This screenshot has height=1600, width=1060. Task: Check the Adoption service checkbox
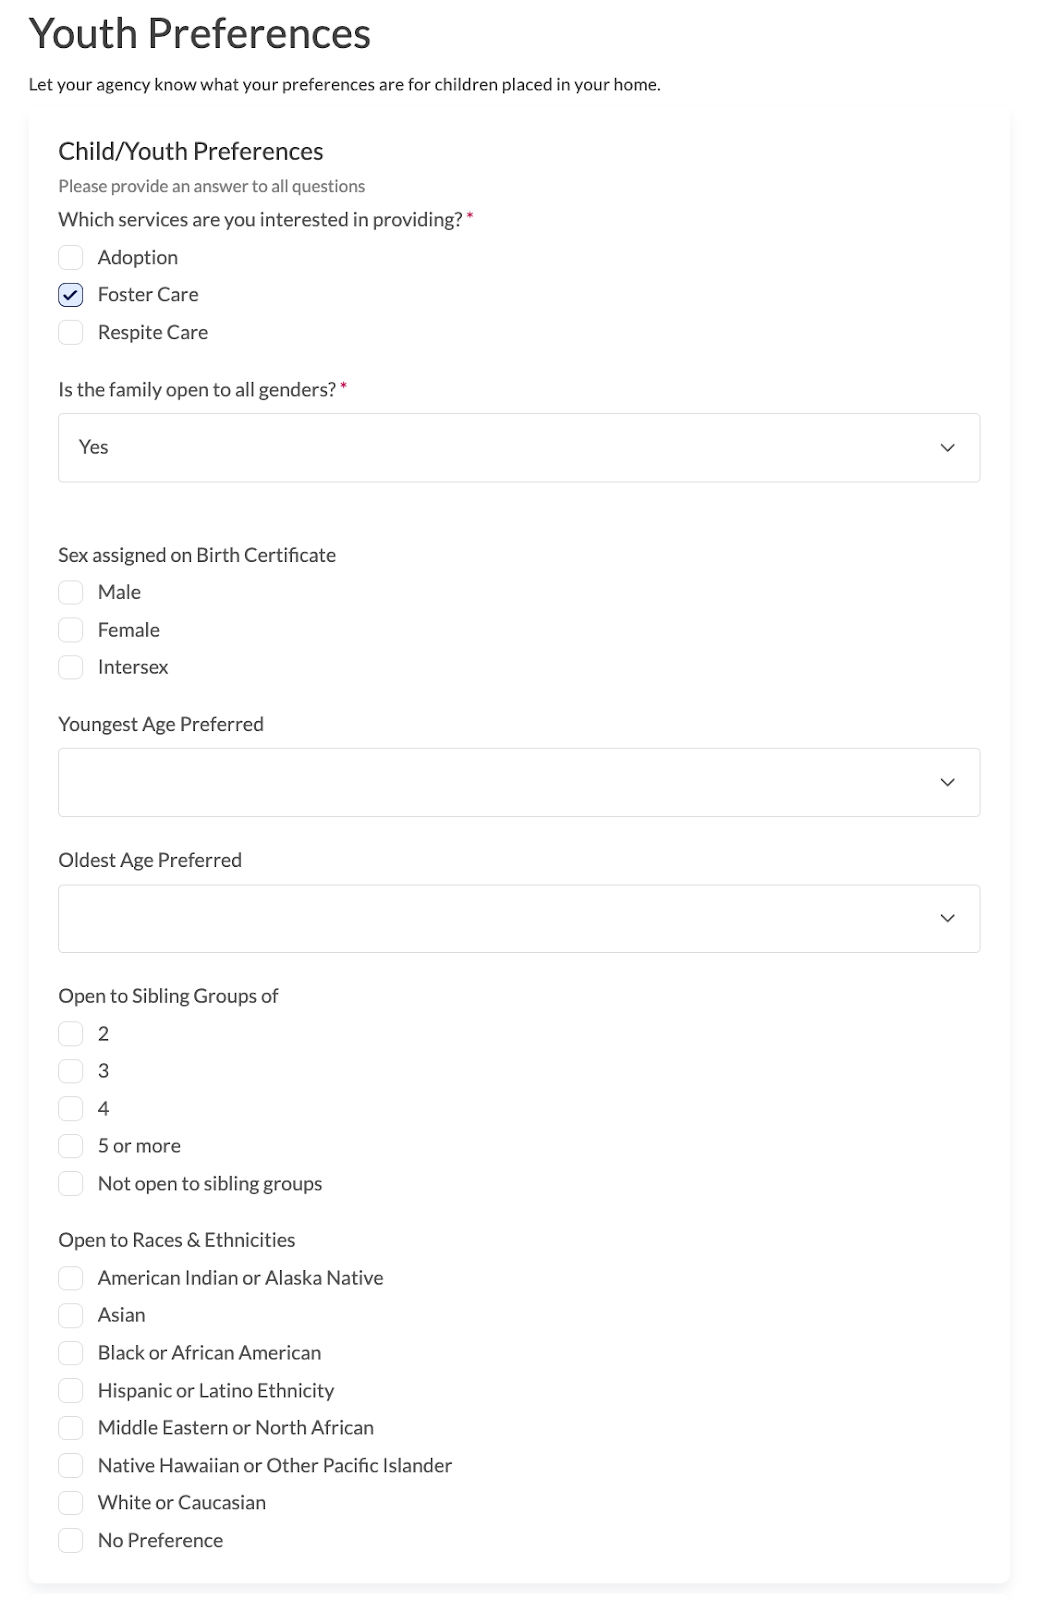71,258
